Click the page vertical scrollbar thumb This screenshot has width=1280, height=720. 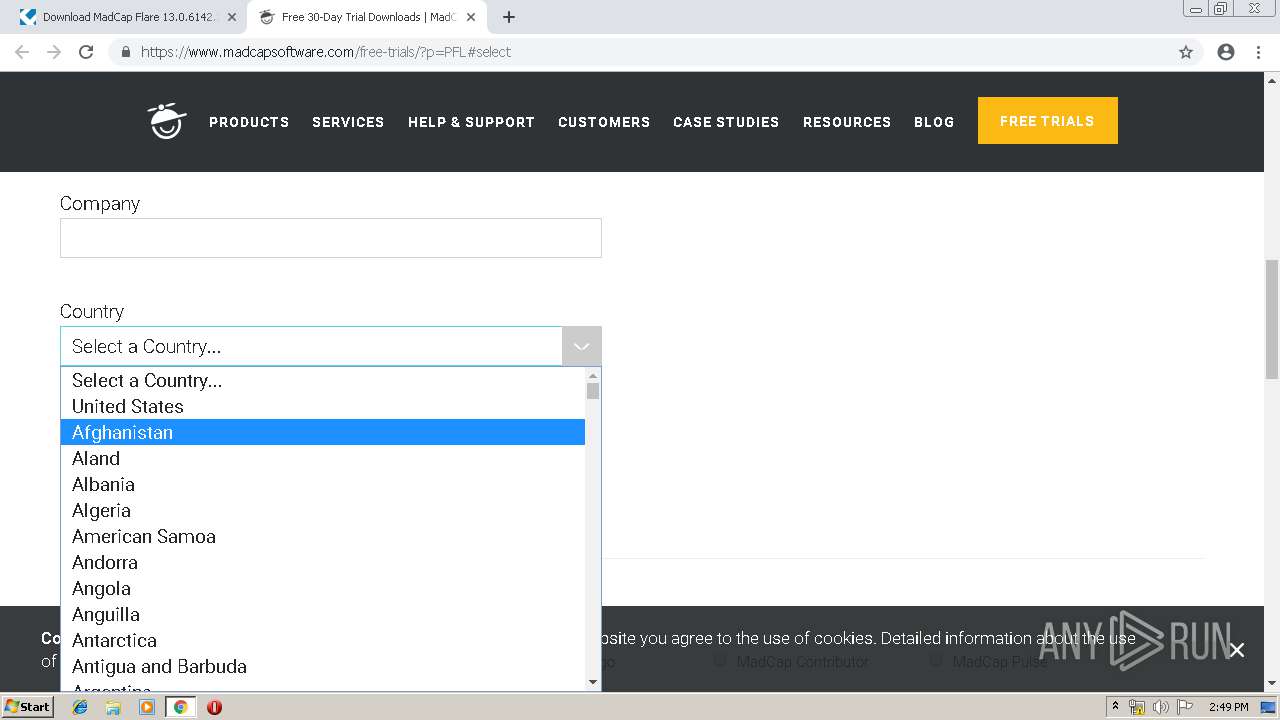click(x=1271, y=319)
